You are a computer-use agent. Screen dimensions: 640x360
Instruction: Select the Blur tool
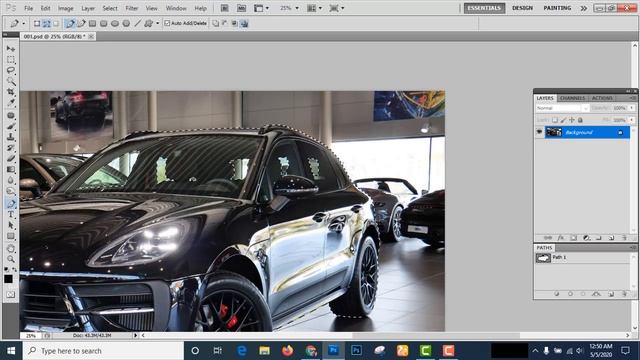[x=11, y=180]
